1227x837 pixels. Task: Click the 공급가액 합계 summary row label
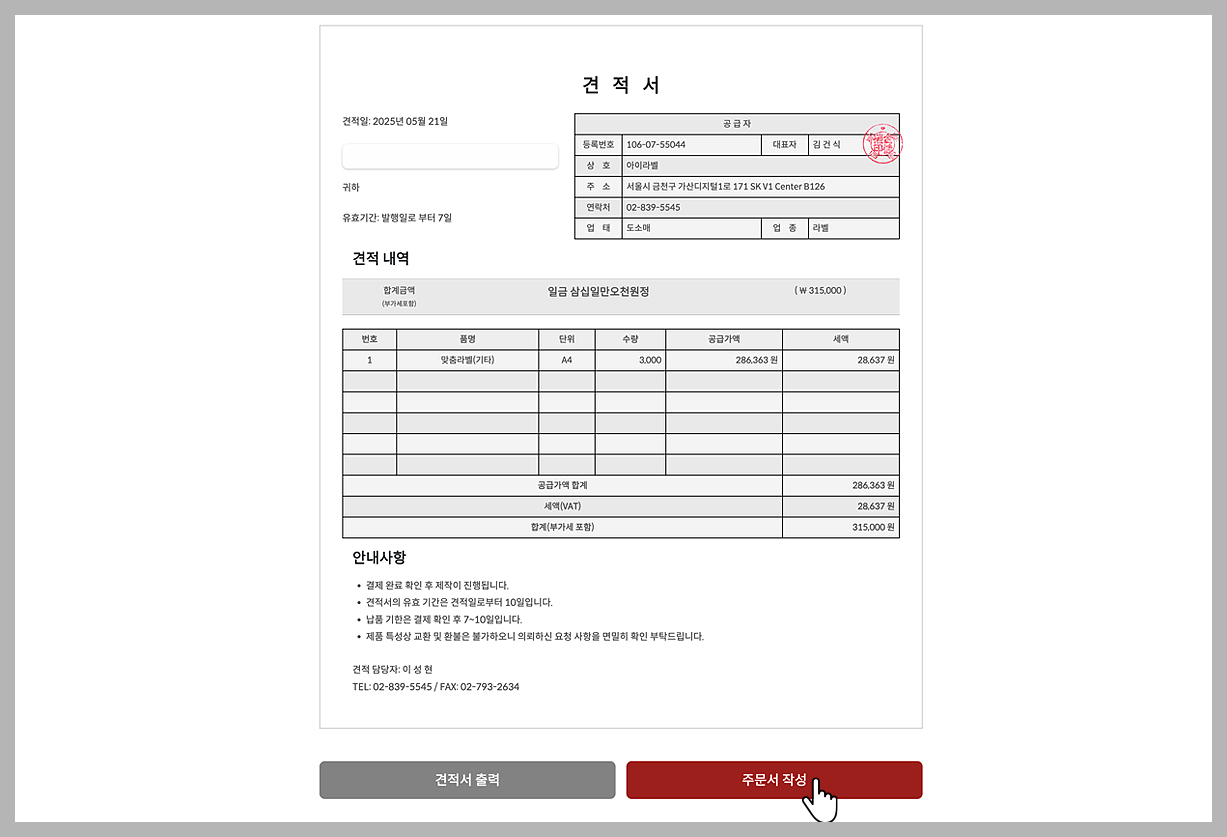click(x=562, y=485)
